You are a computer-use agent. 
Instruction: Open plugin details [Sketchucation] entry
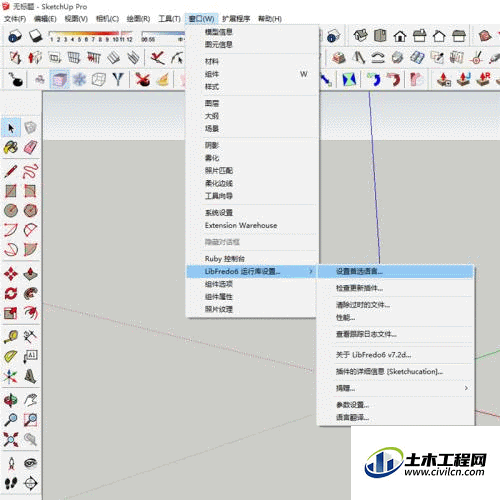pos(395,371)
